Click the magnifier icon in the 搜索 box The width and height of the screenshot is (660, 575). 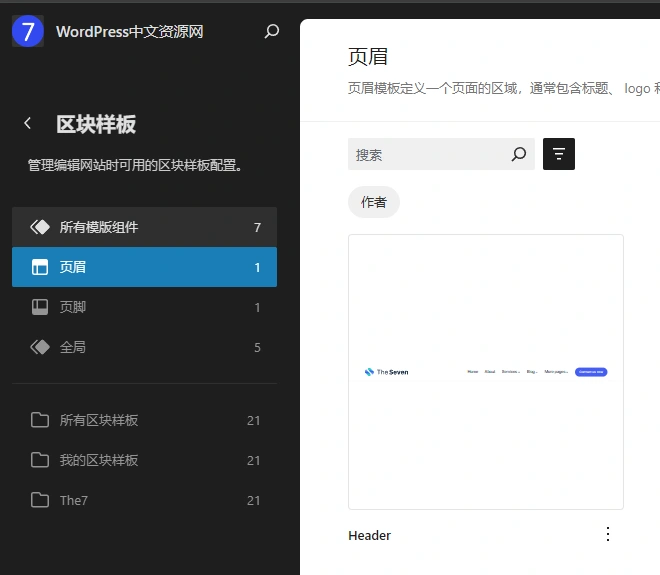click(x=519, y=154)
